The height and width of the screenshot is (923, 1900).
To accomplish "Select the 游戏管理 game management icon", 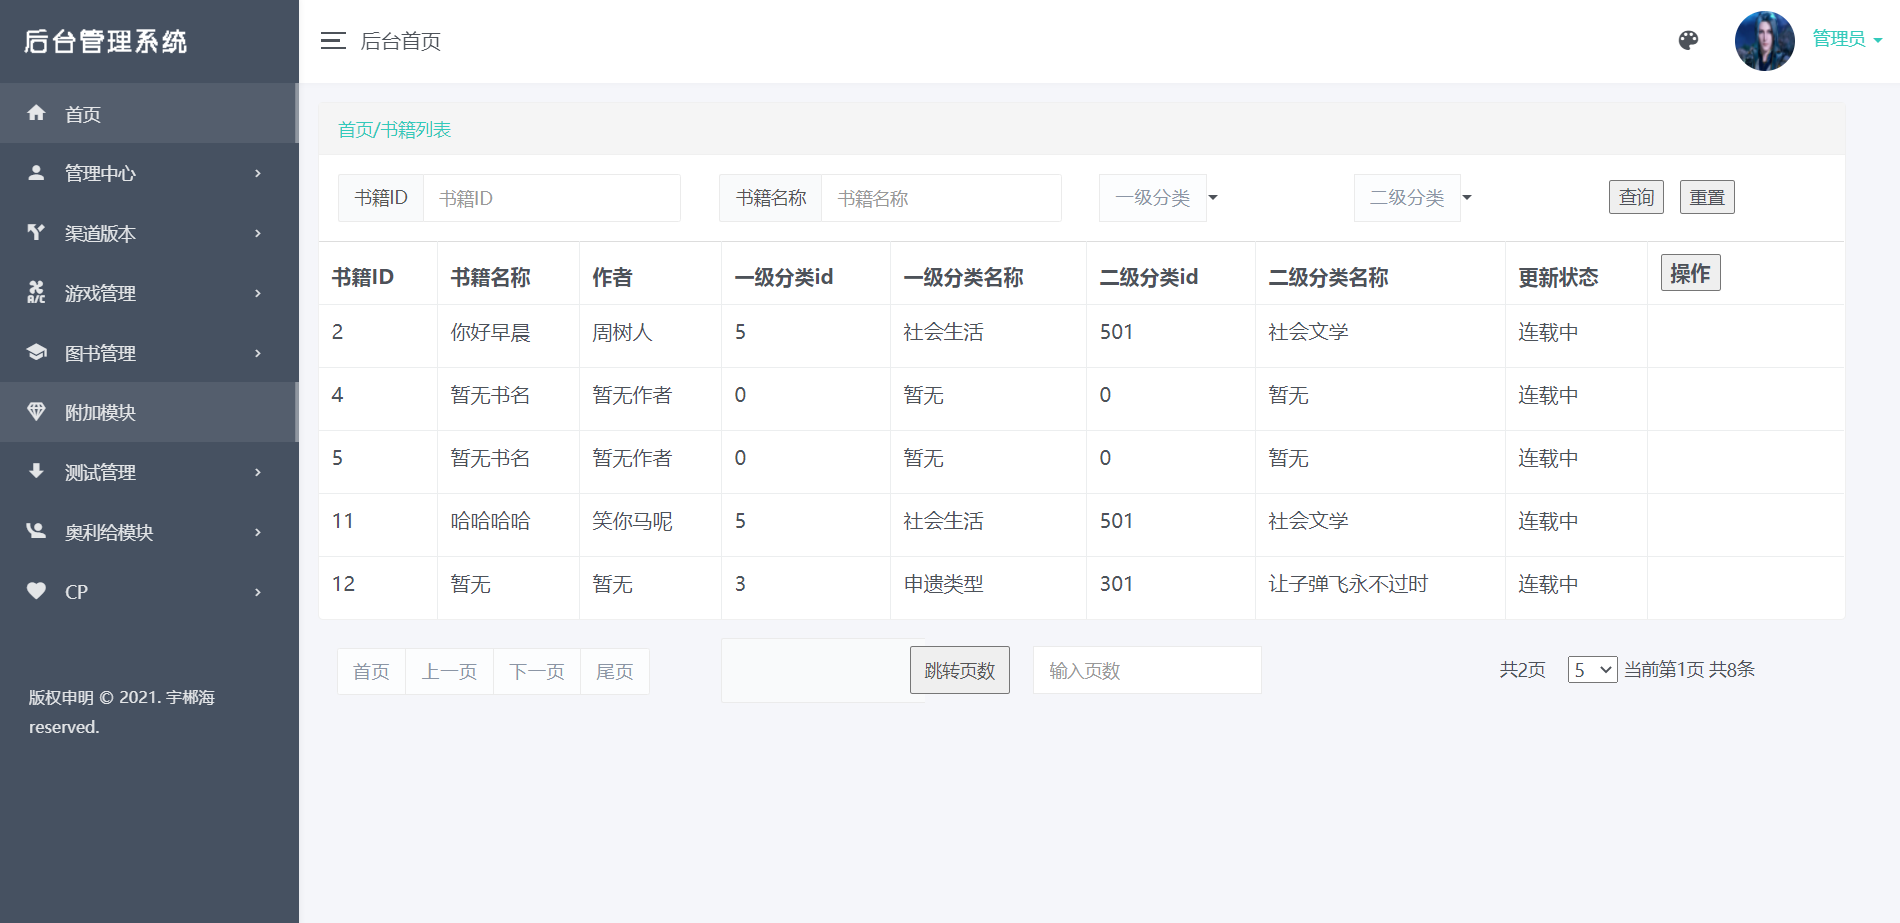I will (x=36, y=293).
